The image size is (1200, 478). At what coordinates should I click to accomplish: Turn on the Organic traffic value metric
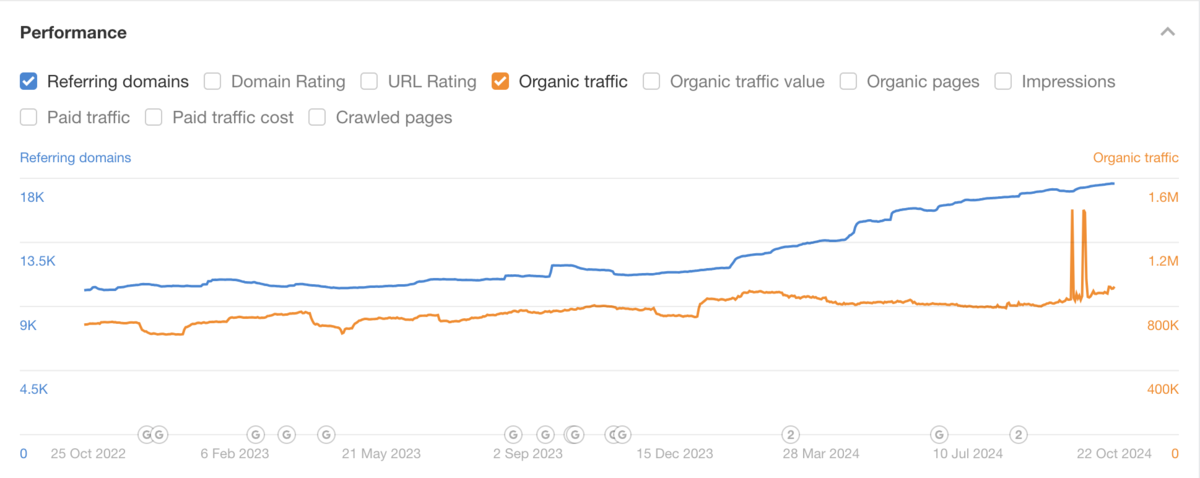click(652, 82)
